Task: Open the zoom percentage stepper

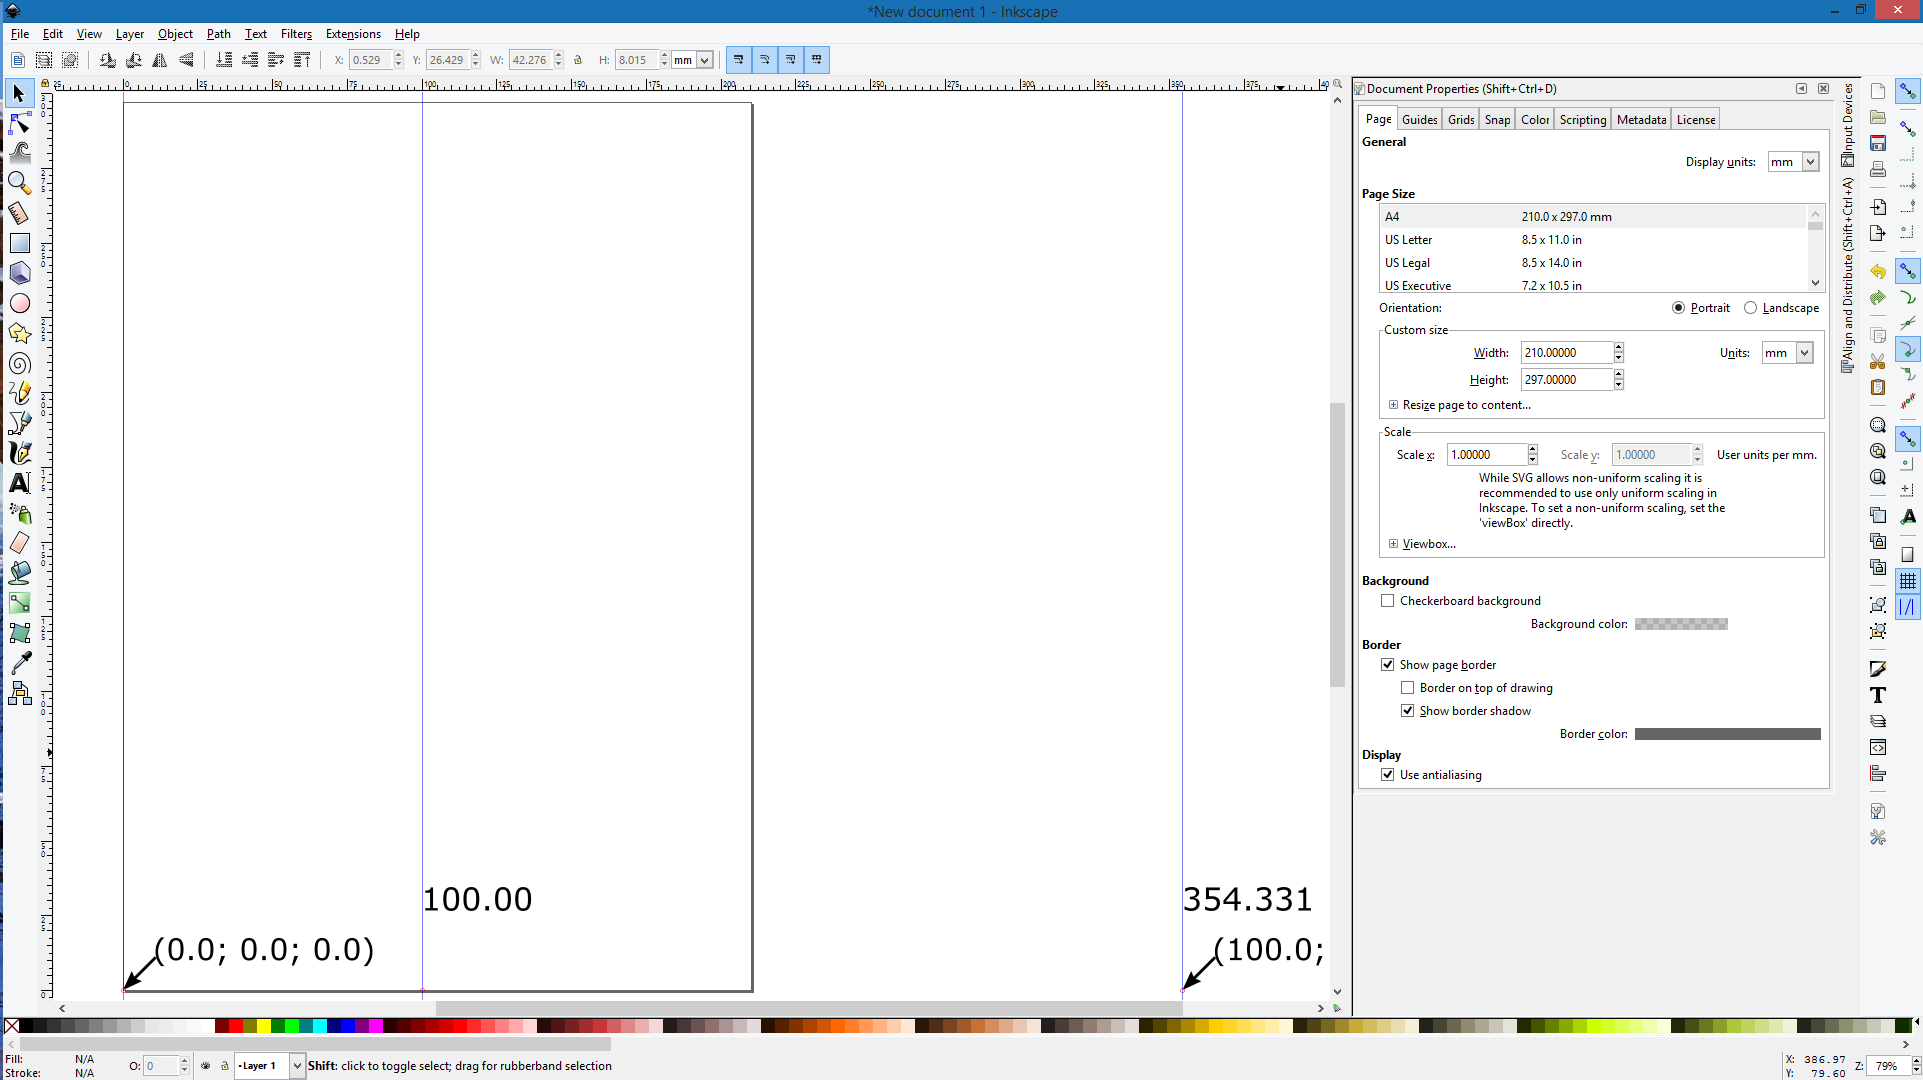Action: click(x=1916, y=1066)
